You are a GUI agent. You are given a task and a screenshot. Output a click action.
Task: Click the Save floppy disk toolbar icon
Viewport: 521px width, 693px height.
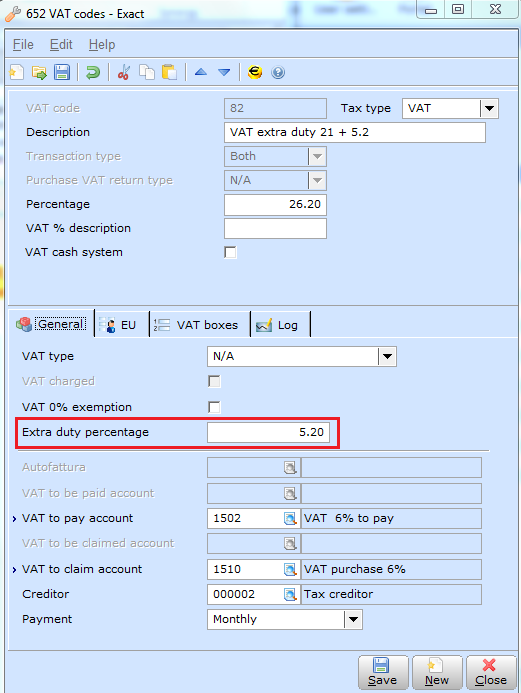pyautogui.click(x=62, y=72)
